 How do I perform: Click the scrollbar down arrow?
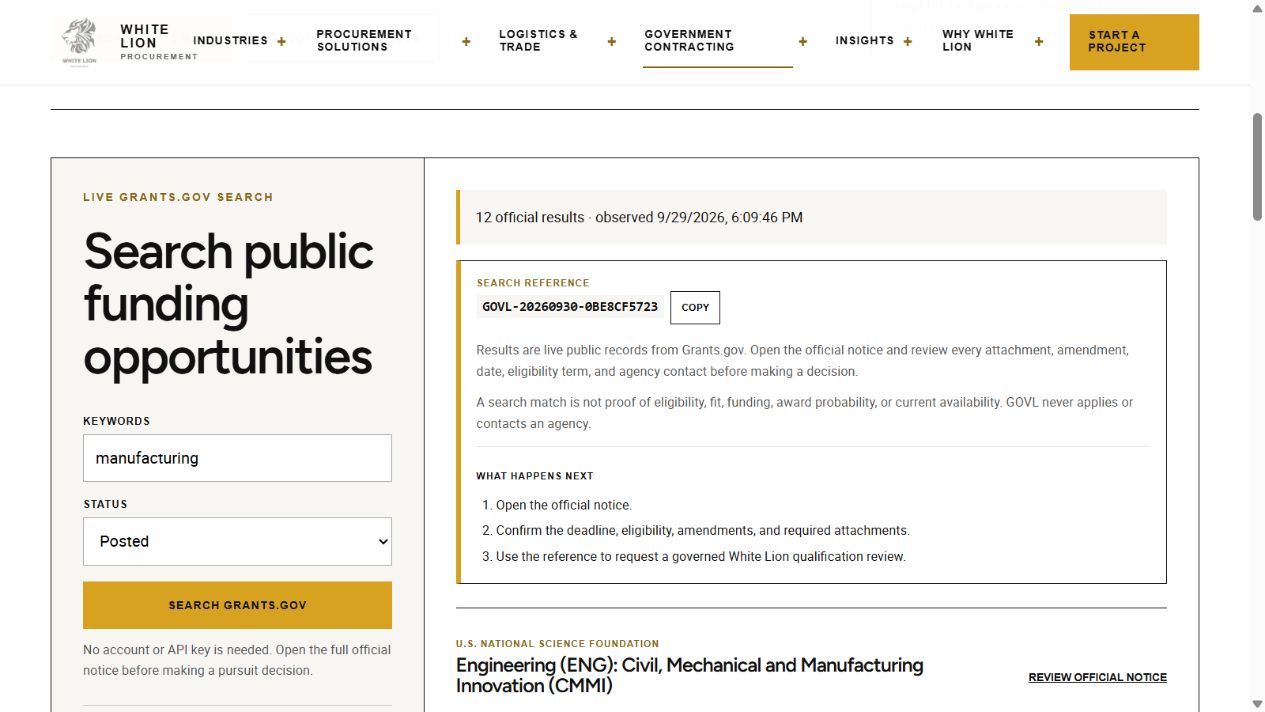click(1257, 703)
